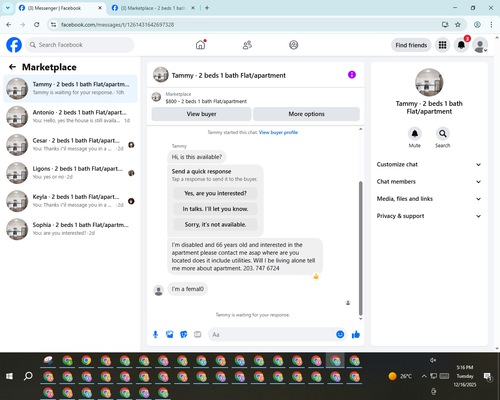
Task: Open the Sophia conversation
Action: 70,229
